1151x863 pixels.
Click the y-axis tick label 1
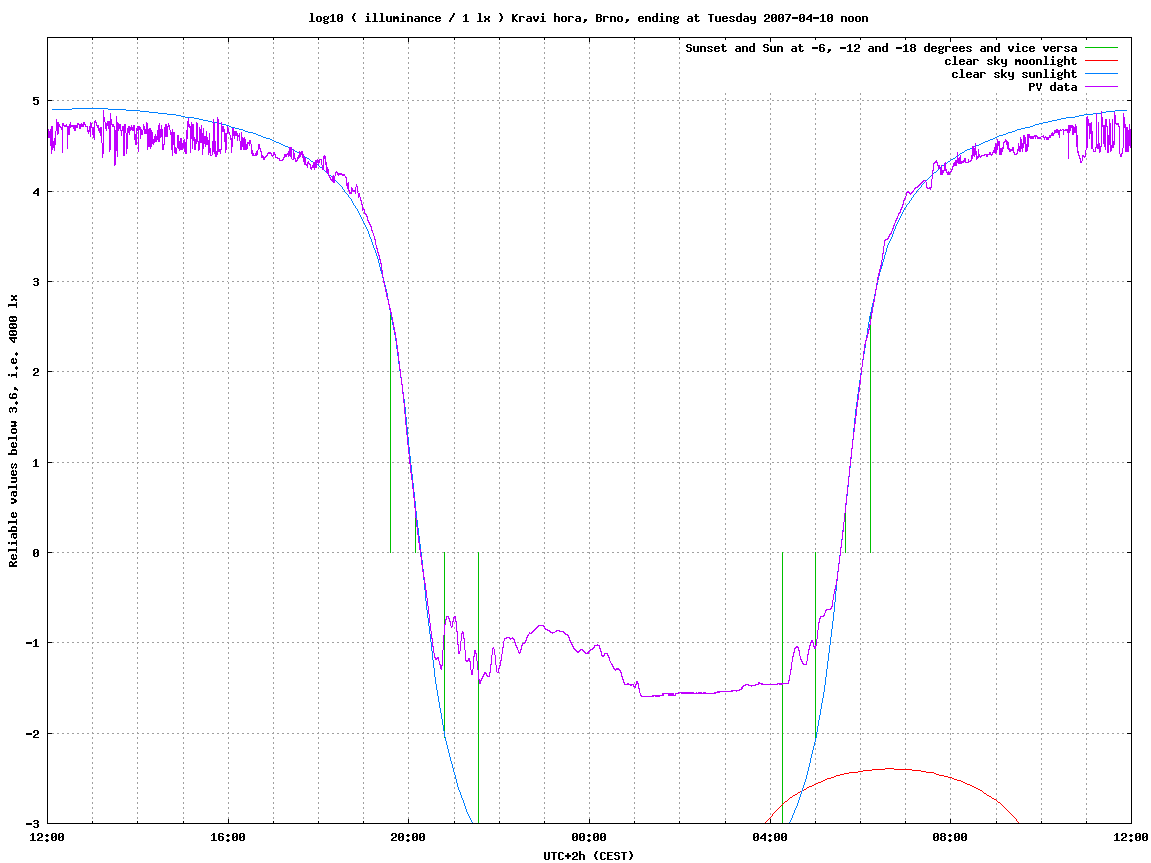point(36,462)
